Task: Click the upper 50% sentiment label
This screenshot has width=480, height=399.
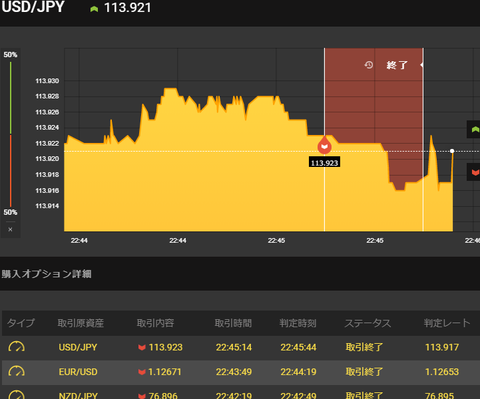Action: pyautogui.click(x=10, y=55)
